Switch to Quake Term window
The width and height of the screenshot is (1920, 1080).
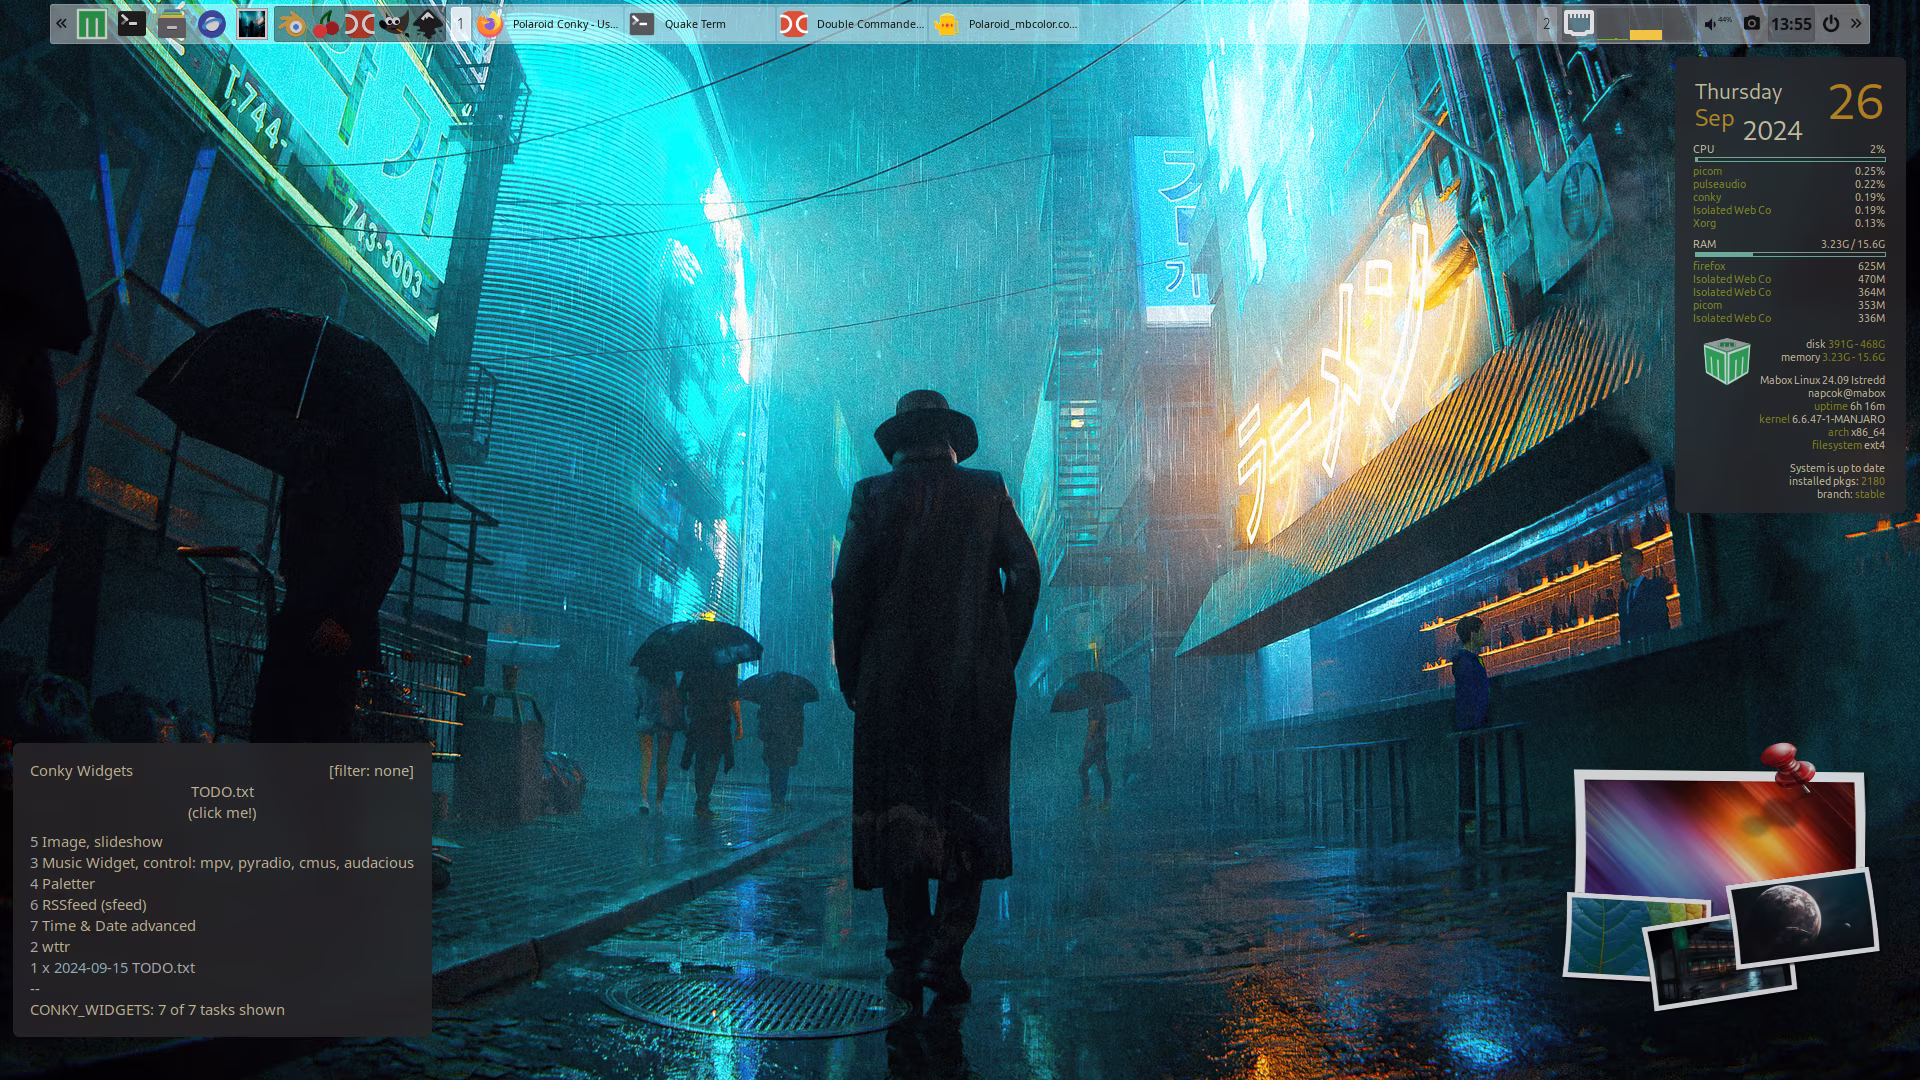click(x=695, y=24)
